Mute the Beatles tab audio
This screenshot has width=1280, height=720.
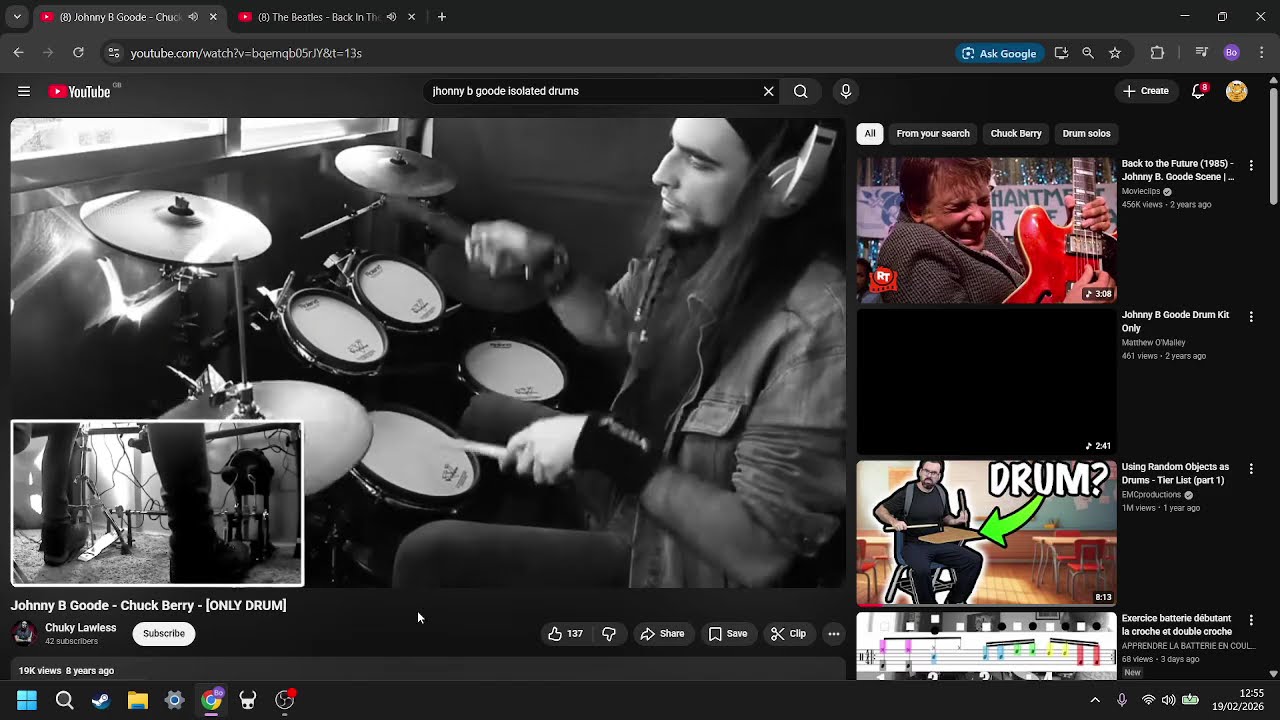point(391,17)
